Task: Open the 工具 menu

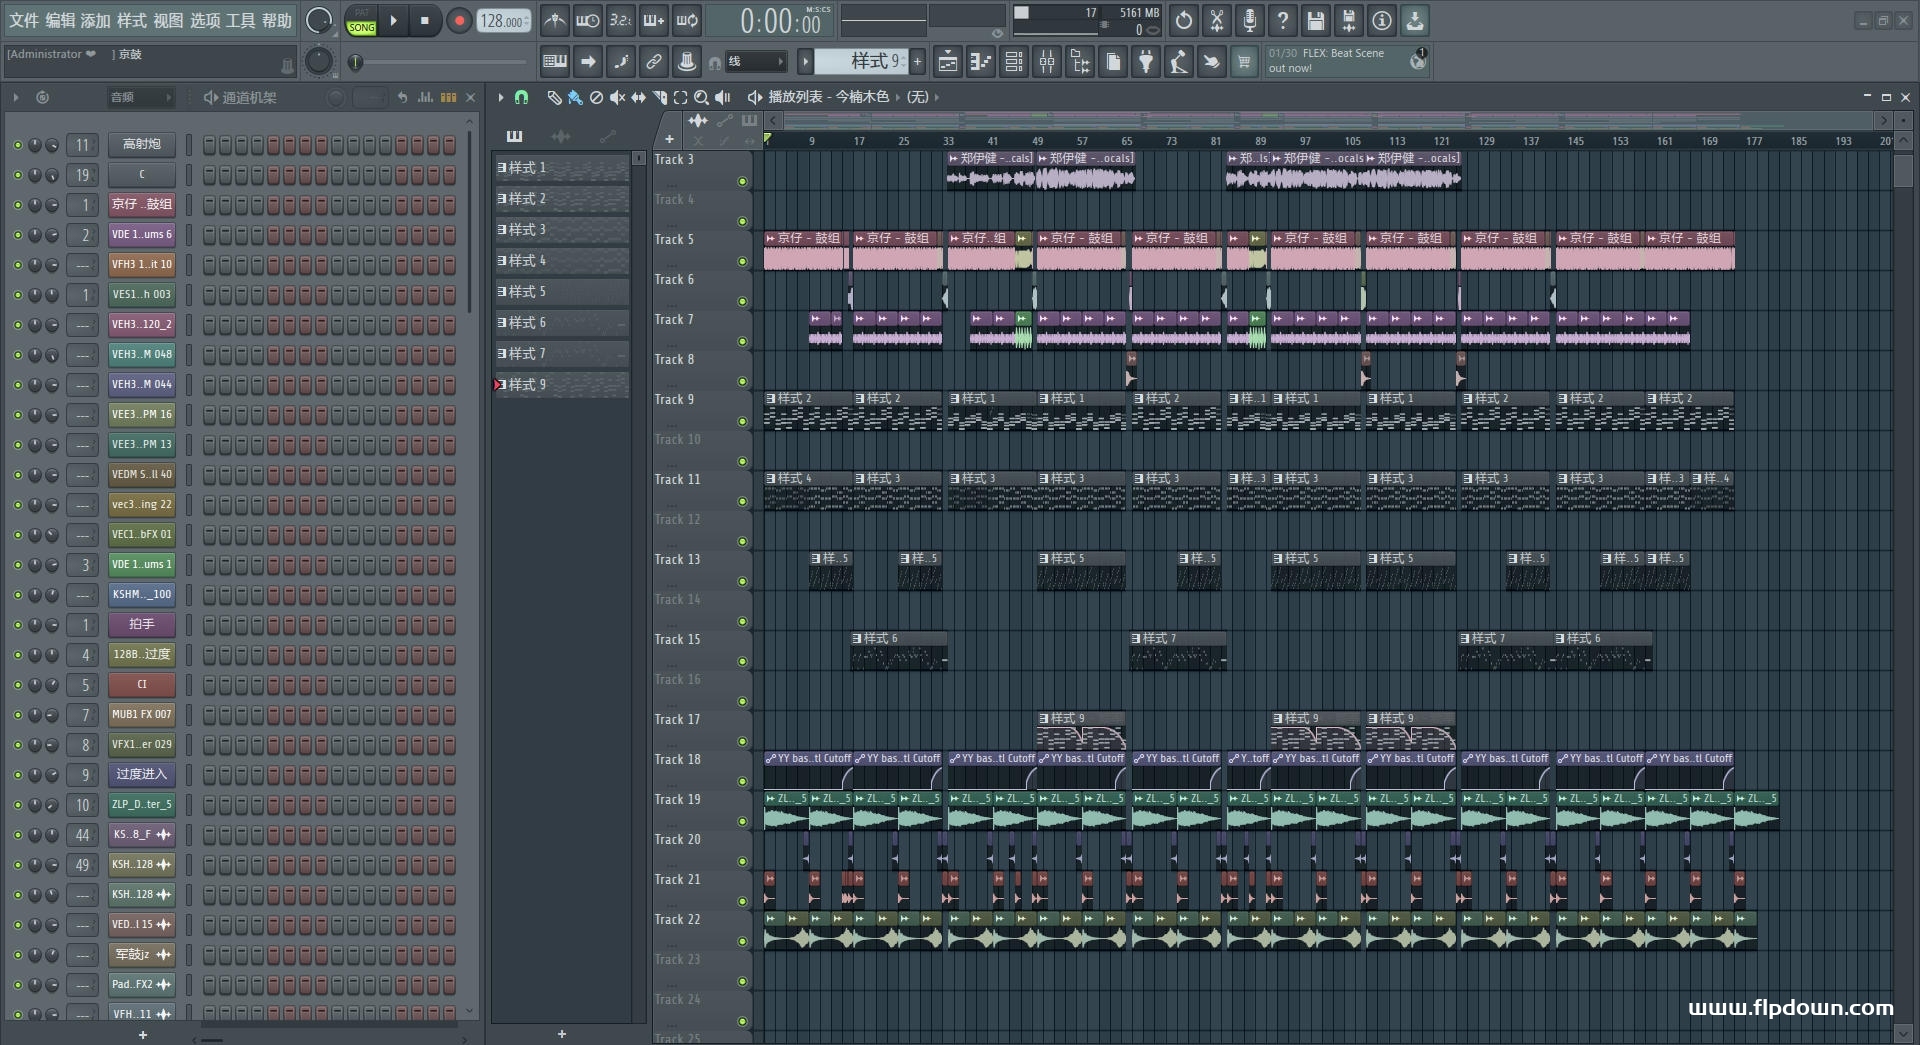Action: [241, 20]
